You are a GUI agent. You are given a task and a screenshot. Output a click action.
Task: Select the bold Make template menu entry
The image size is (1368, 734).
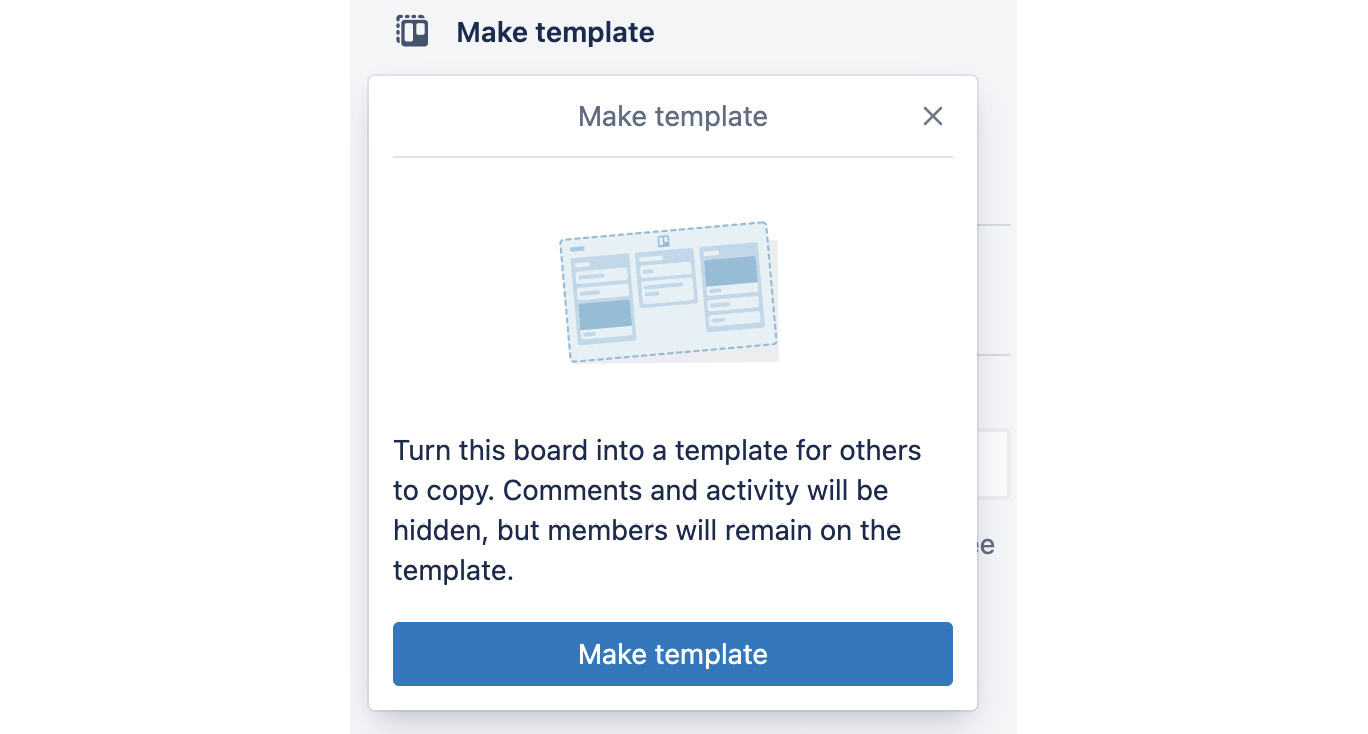point(555,32)
